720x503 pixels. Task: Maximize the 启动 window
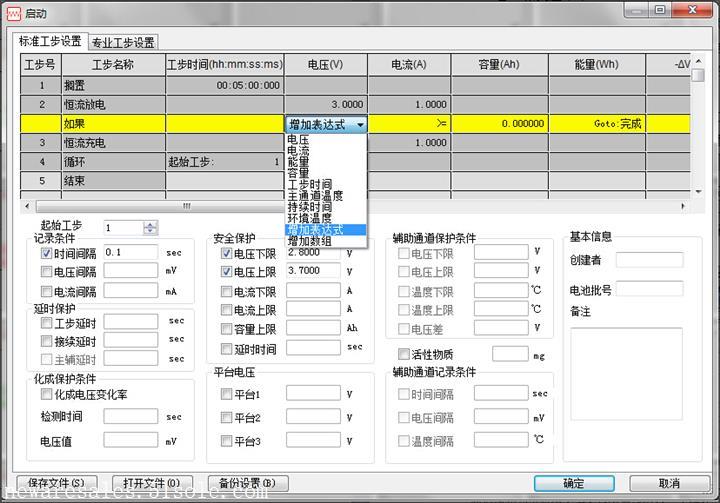pyautogui.click(x=659, y=10)
